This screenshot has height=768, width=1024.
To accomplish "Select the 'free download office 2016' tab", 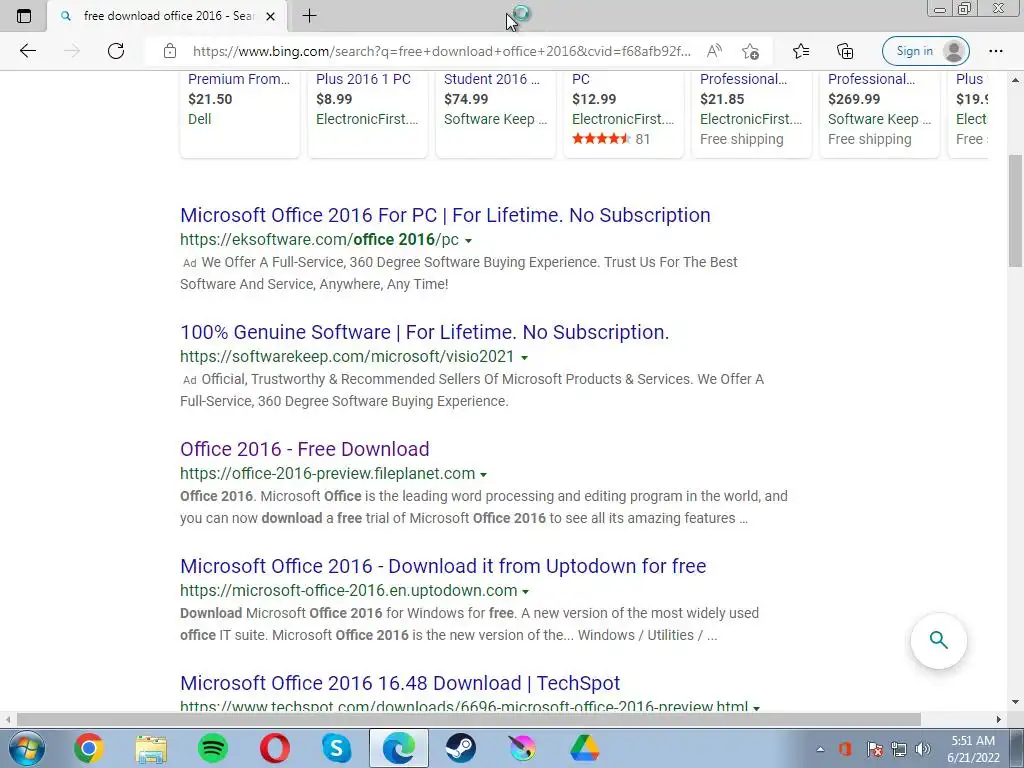I will 167,16.
